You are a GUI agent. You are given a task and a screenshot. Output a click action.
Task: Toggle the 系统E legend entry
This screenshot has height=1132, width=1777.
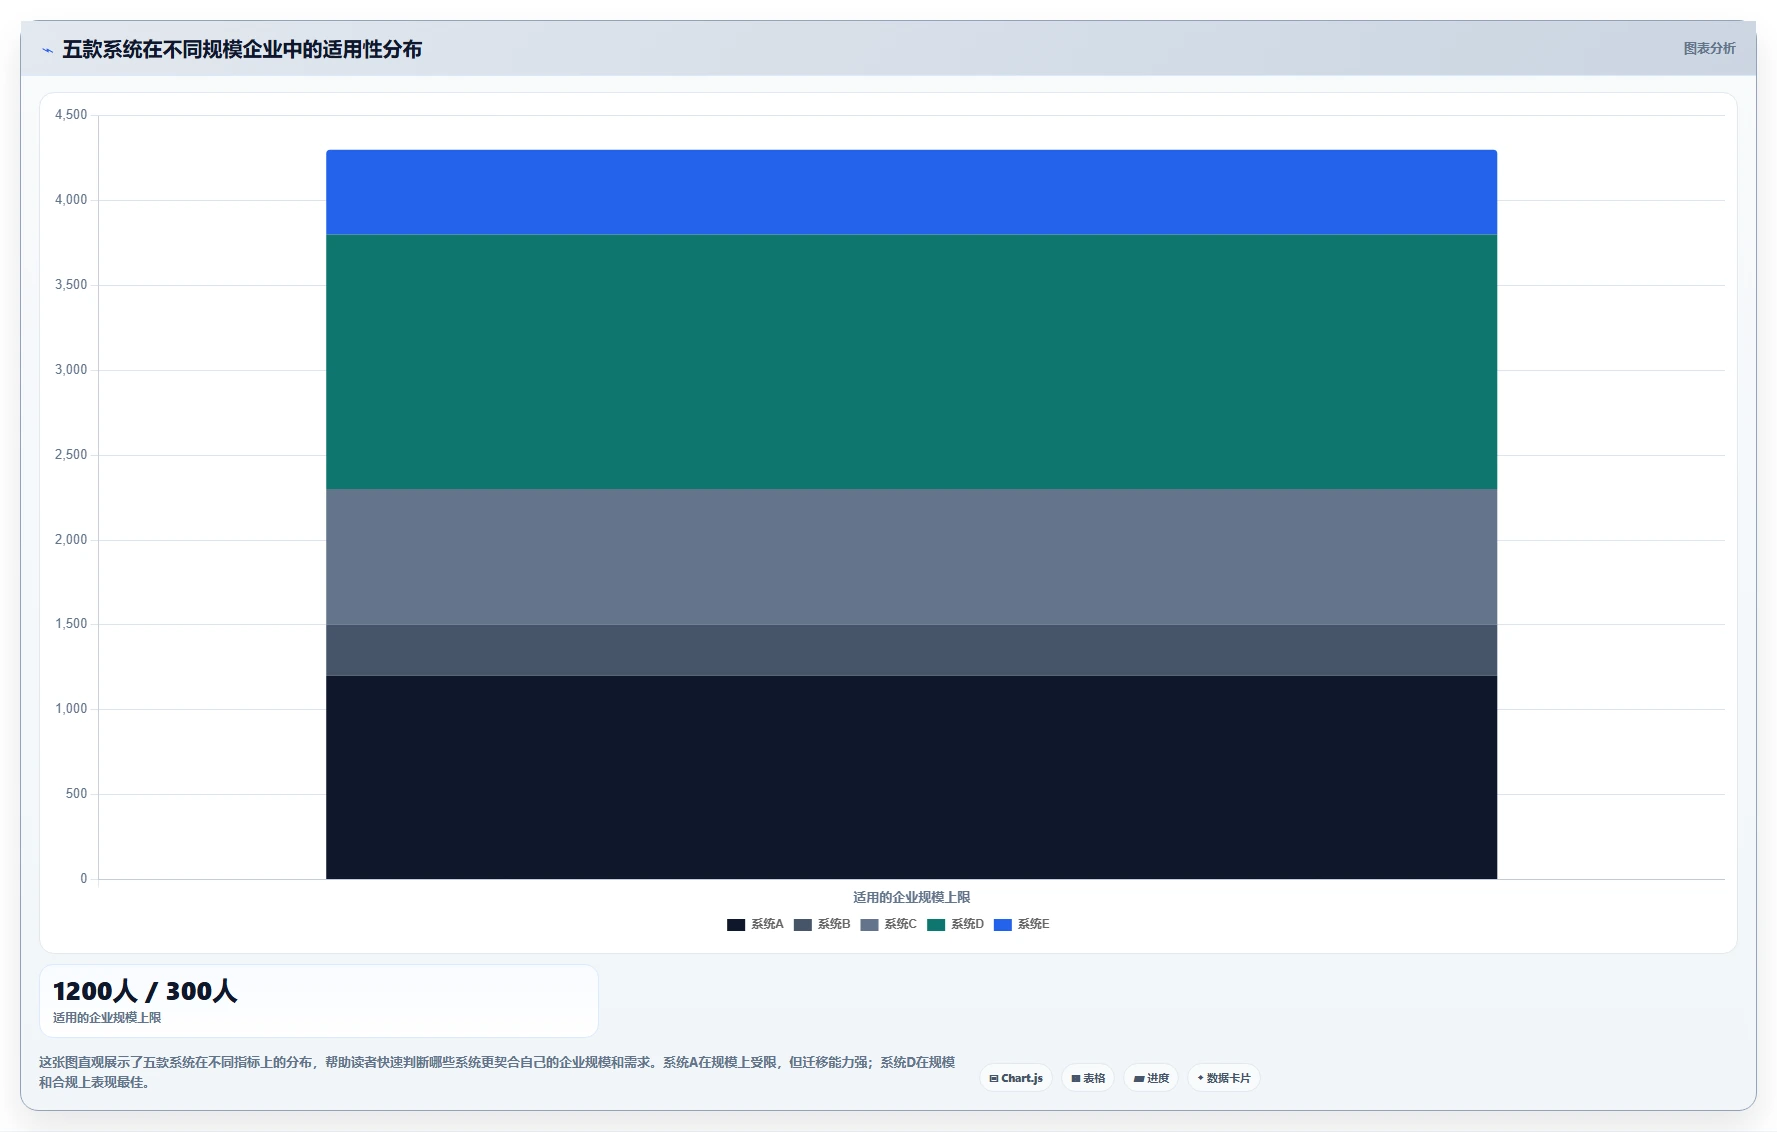pos(1021,924)
